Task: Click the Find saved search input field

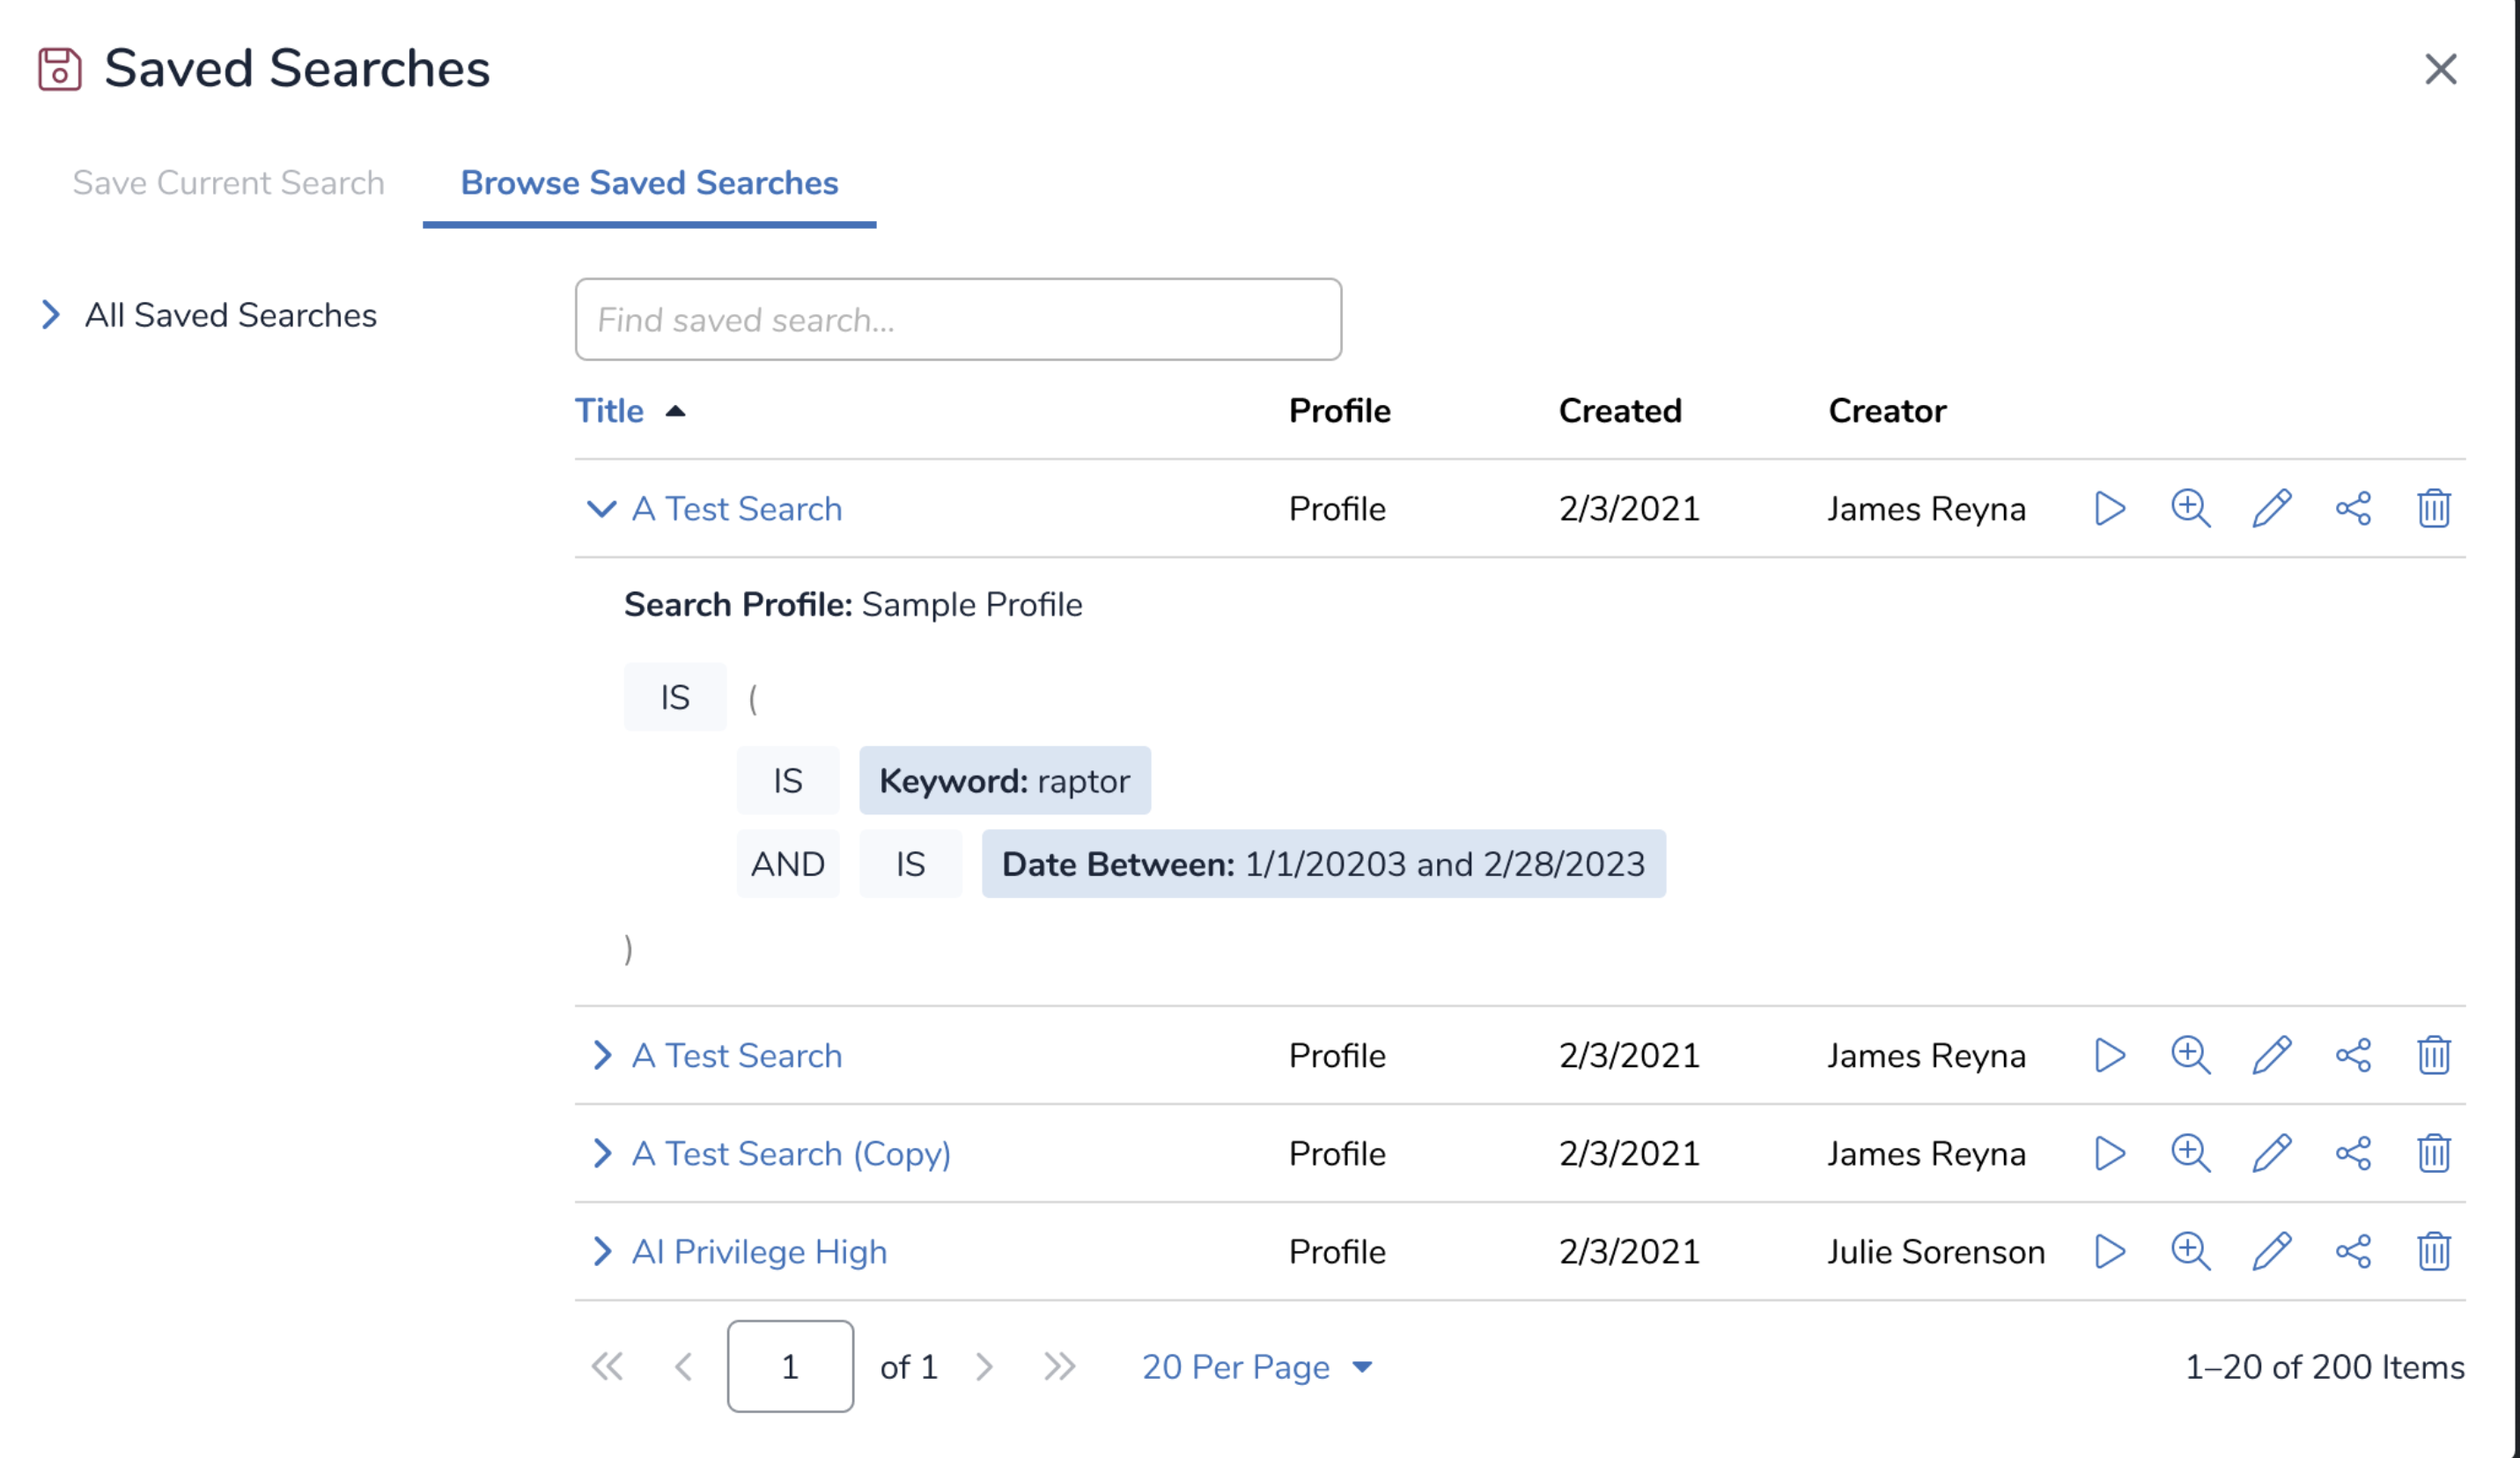Action: (x=957, y=320)
